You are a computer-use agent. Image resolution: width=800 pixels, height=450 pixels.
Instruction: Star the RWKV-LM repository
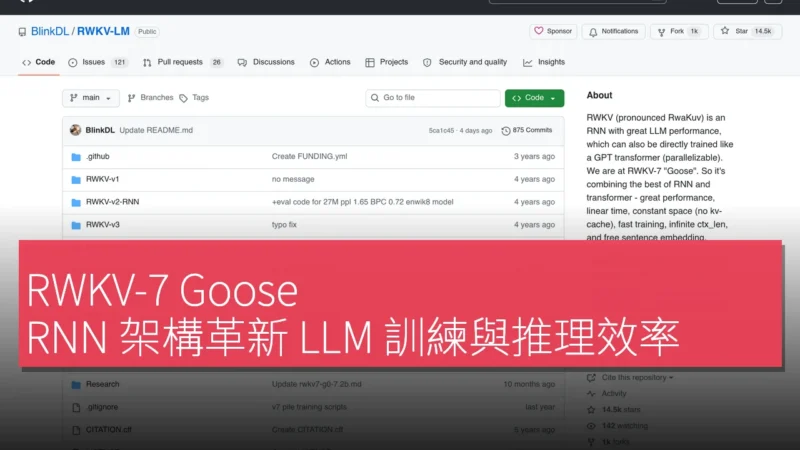pos(747,31)
